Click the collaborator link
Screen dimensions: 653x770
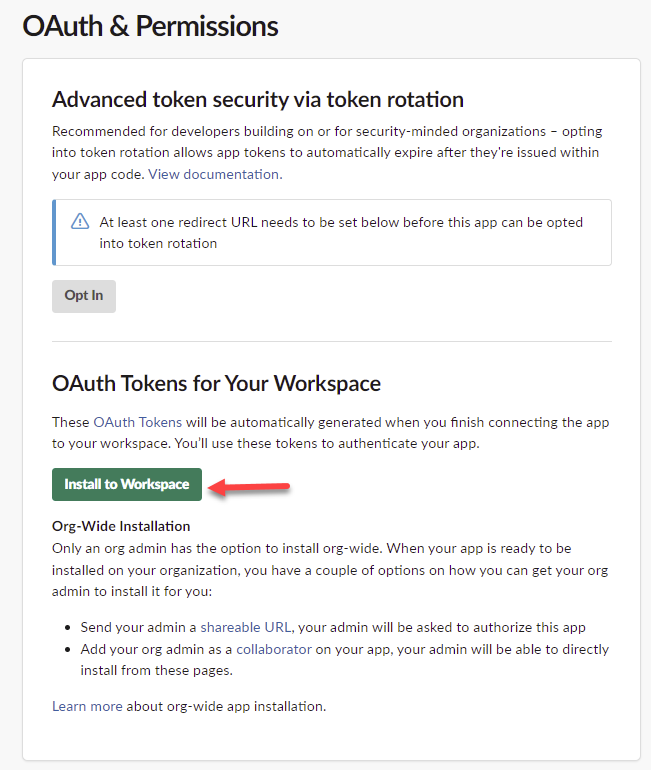(x=273, y=649)
